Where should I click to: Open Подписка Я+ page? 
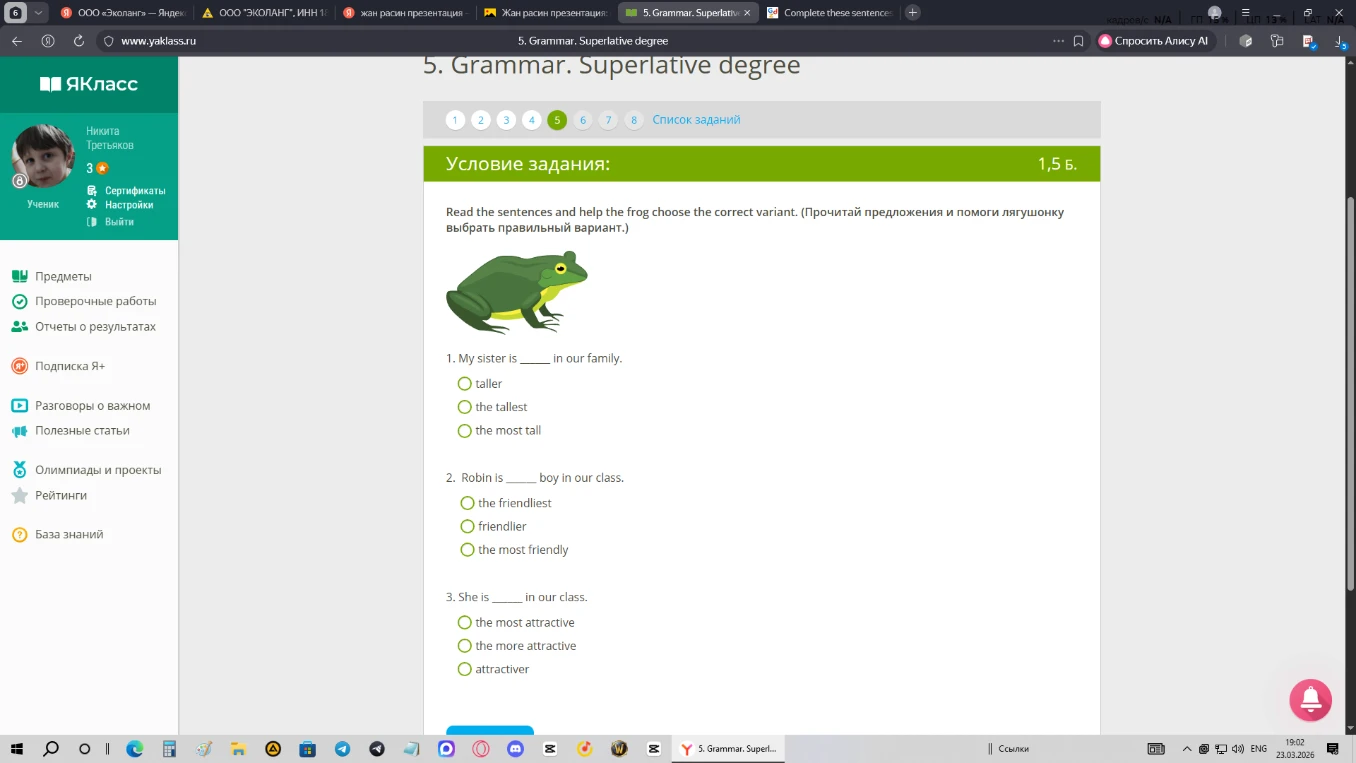(x=58, y=366)
